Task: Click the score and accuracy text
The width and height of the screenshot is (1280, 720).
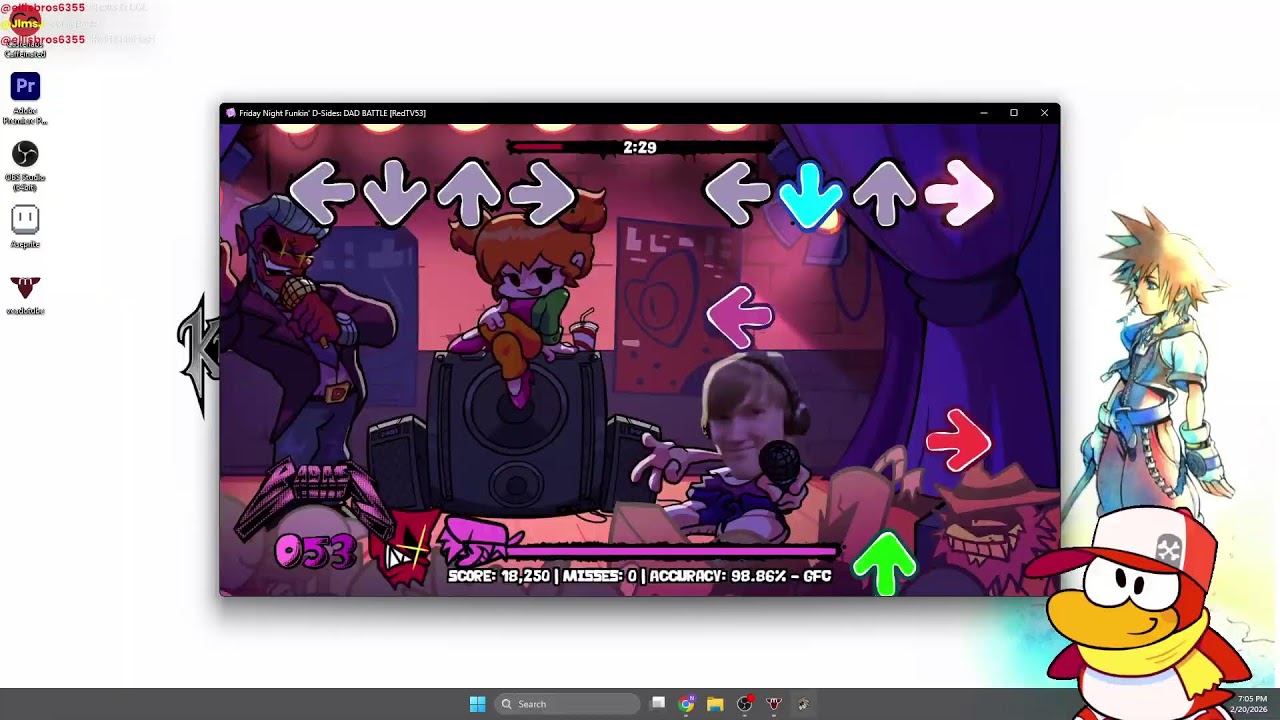Action: point(640,576)
